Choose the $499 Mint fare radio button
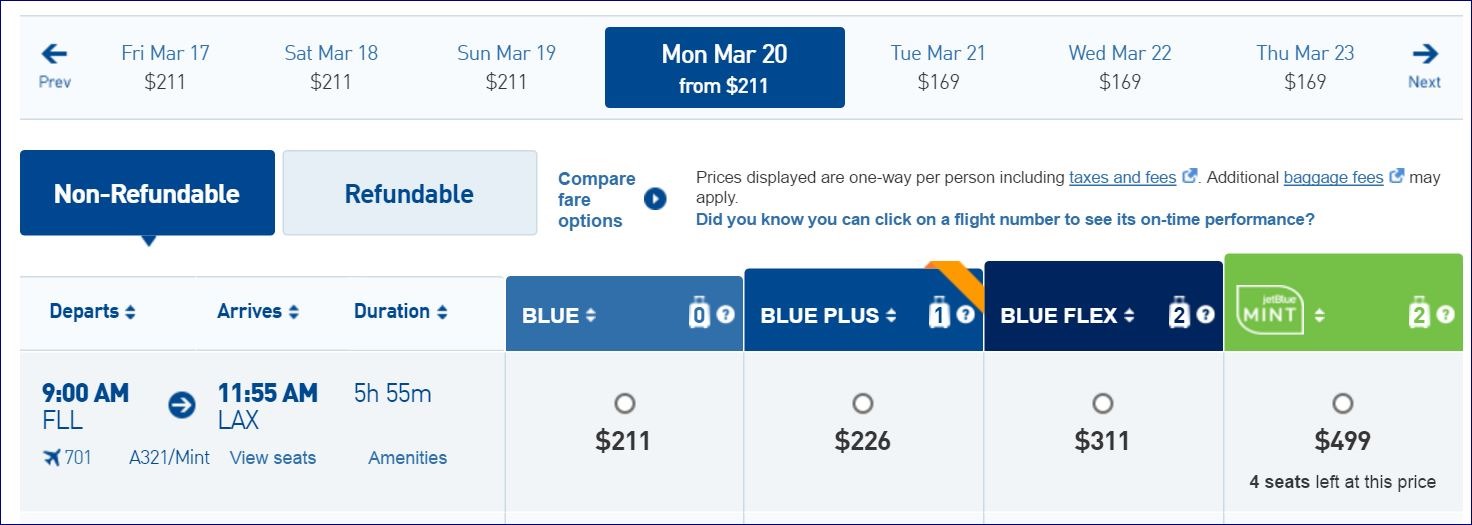 (x=1343, y=403)
